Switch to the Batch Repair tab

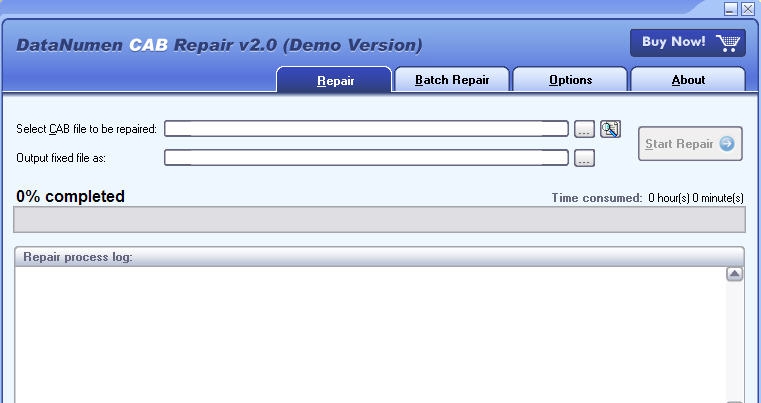452,80
